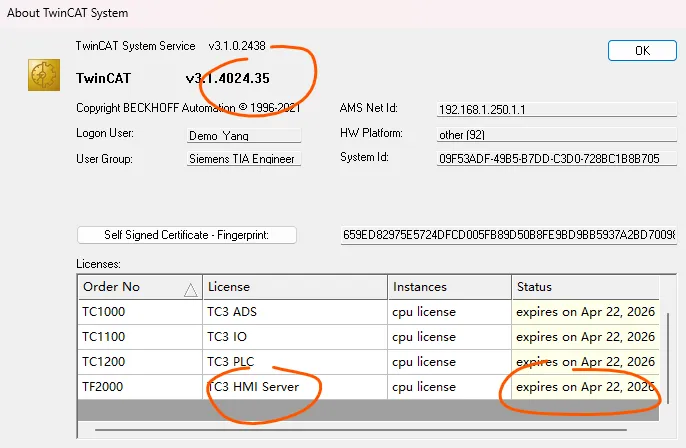Select the AMS Net Id field
Image resolution: width=686 pixels, height=448 pixels.
[556, 109]
